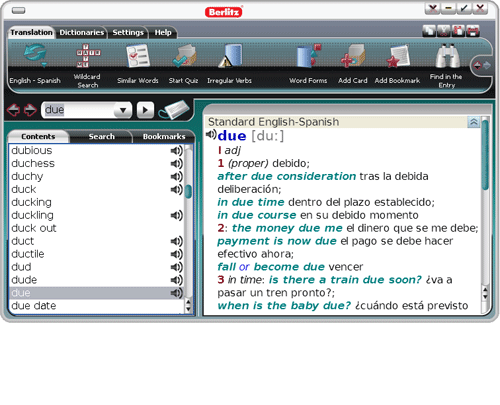
Task: Select the Contents tab
Action: tap(38, 136)
